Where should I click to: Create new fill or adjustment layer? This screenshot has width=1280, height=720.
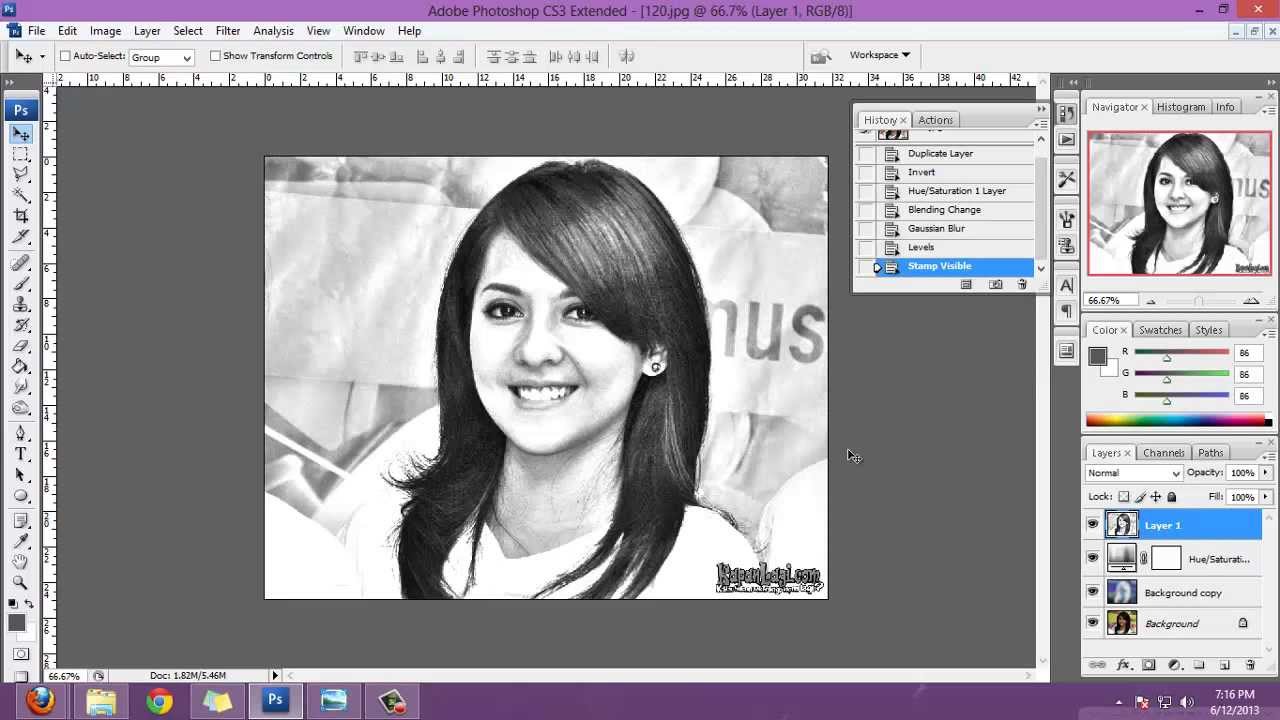(1174, 665)
